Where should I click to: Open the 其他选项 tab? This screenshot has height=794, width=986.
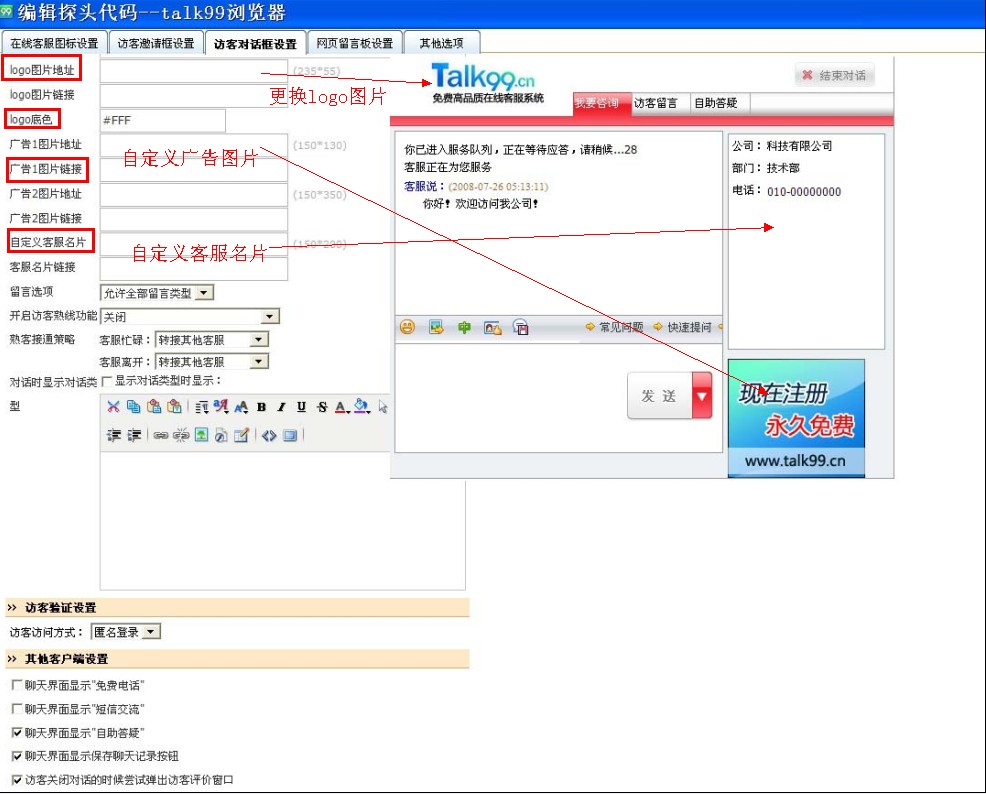click(x=441, y=43)
